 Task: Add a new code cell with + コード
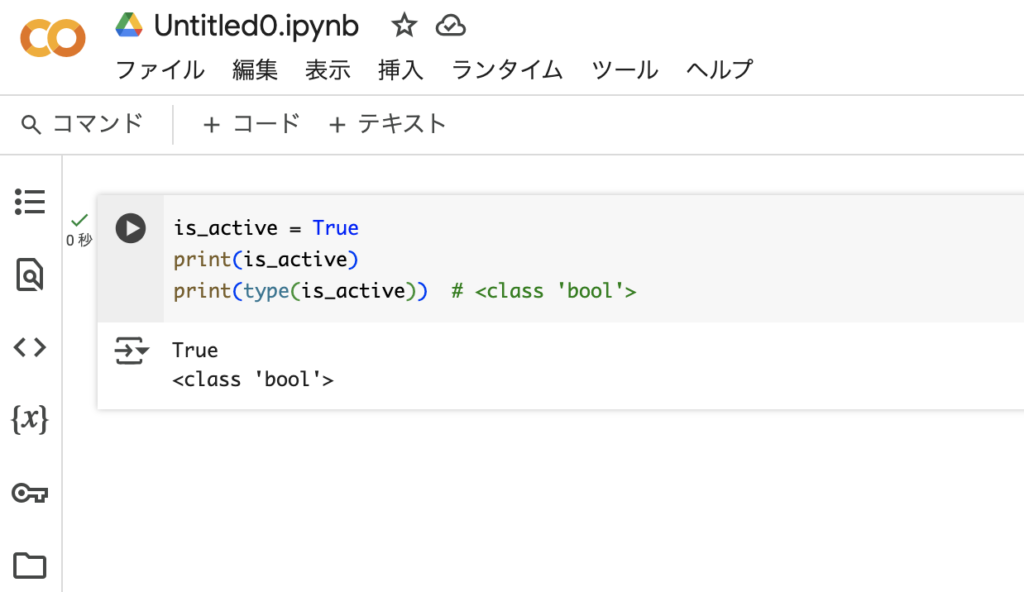[x=251, y=123]
